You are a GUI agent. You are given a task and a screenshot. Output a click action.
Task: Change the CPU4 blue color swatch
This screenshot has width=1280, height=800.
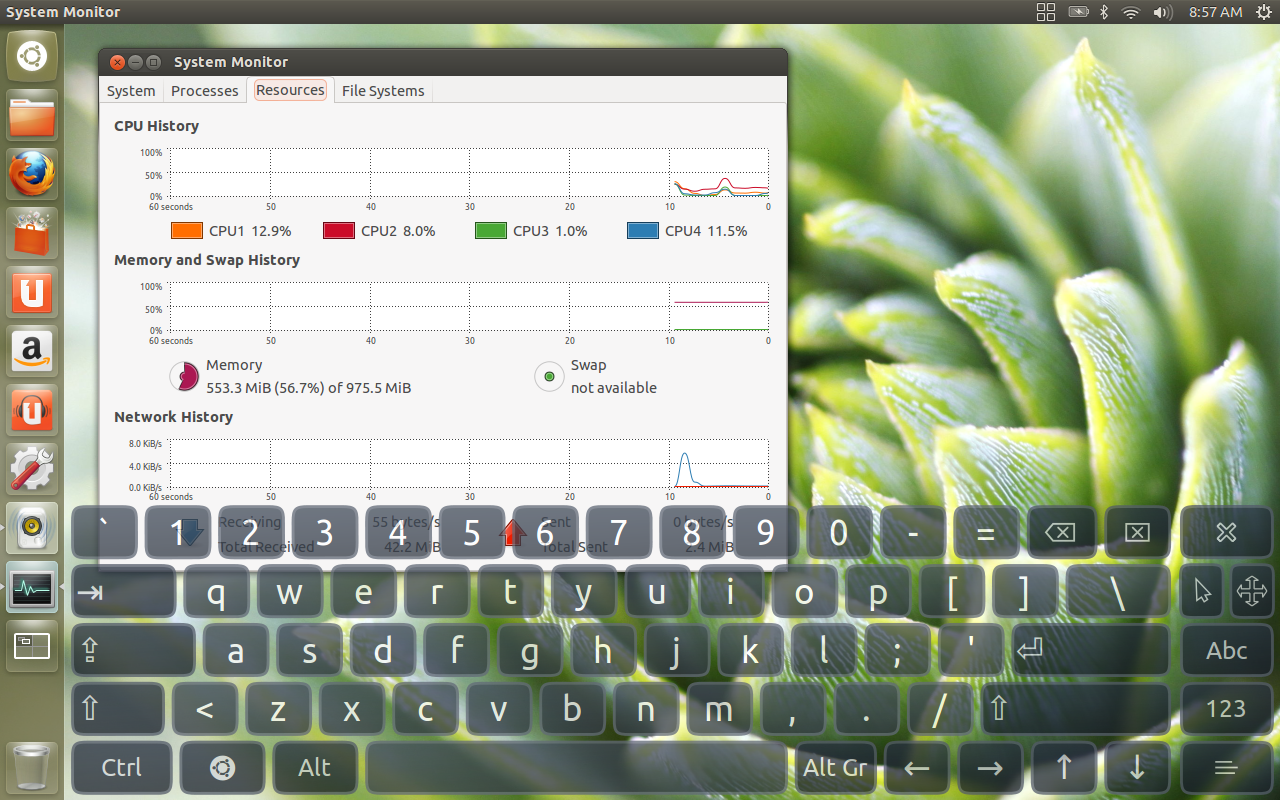click(643, 231)
